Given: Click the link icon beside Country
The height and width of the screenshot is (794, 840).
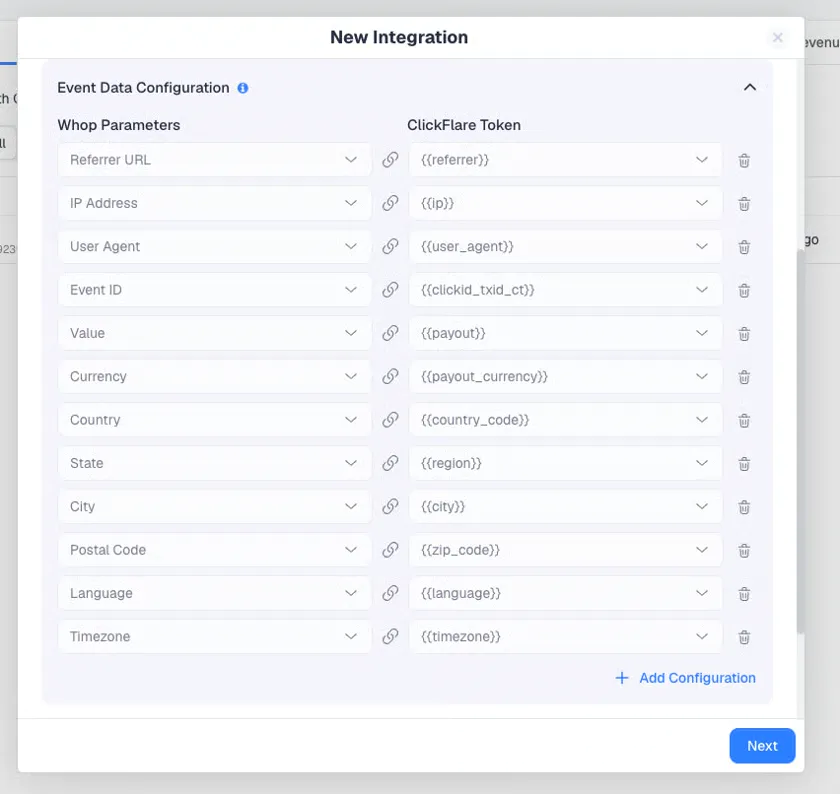Looking at the screenshot, I should 390,420.
